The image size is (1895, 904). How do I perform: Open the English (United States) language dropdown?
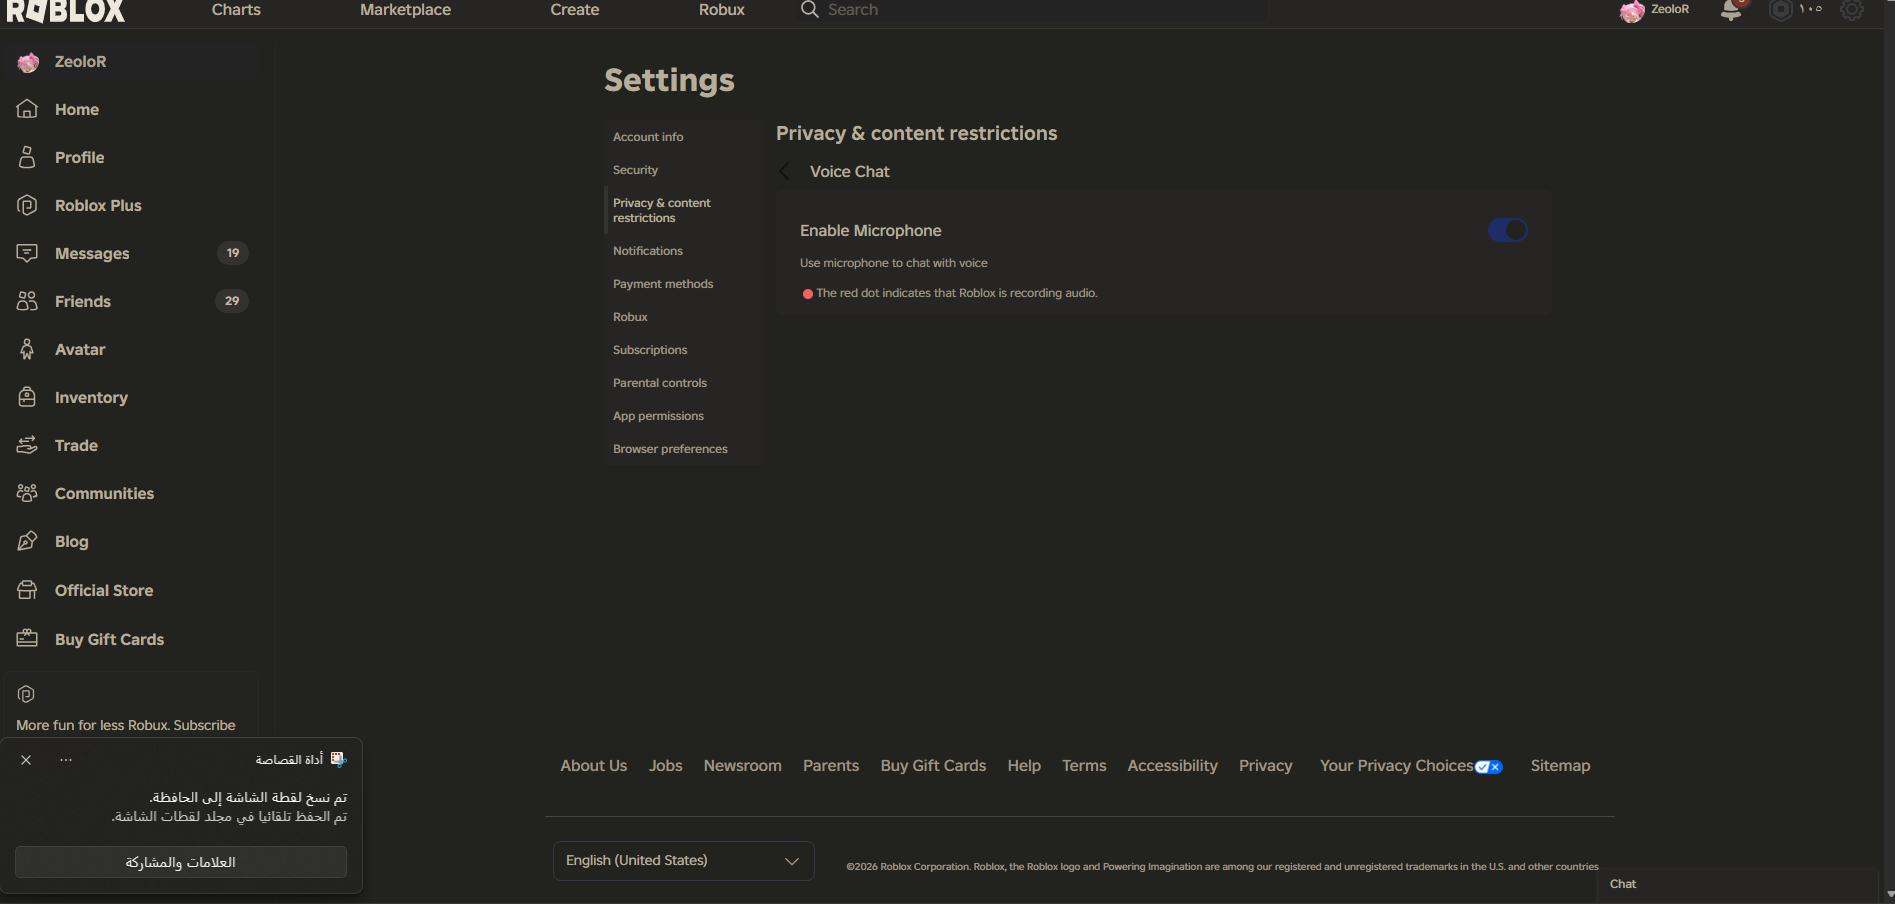[684, 861]
